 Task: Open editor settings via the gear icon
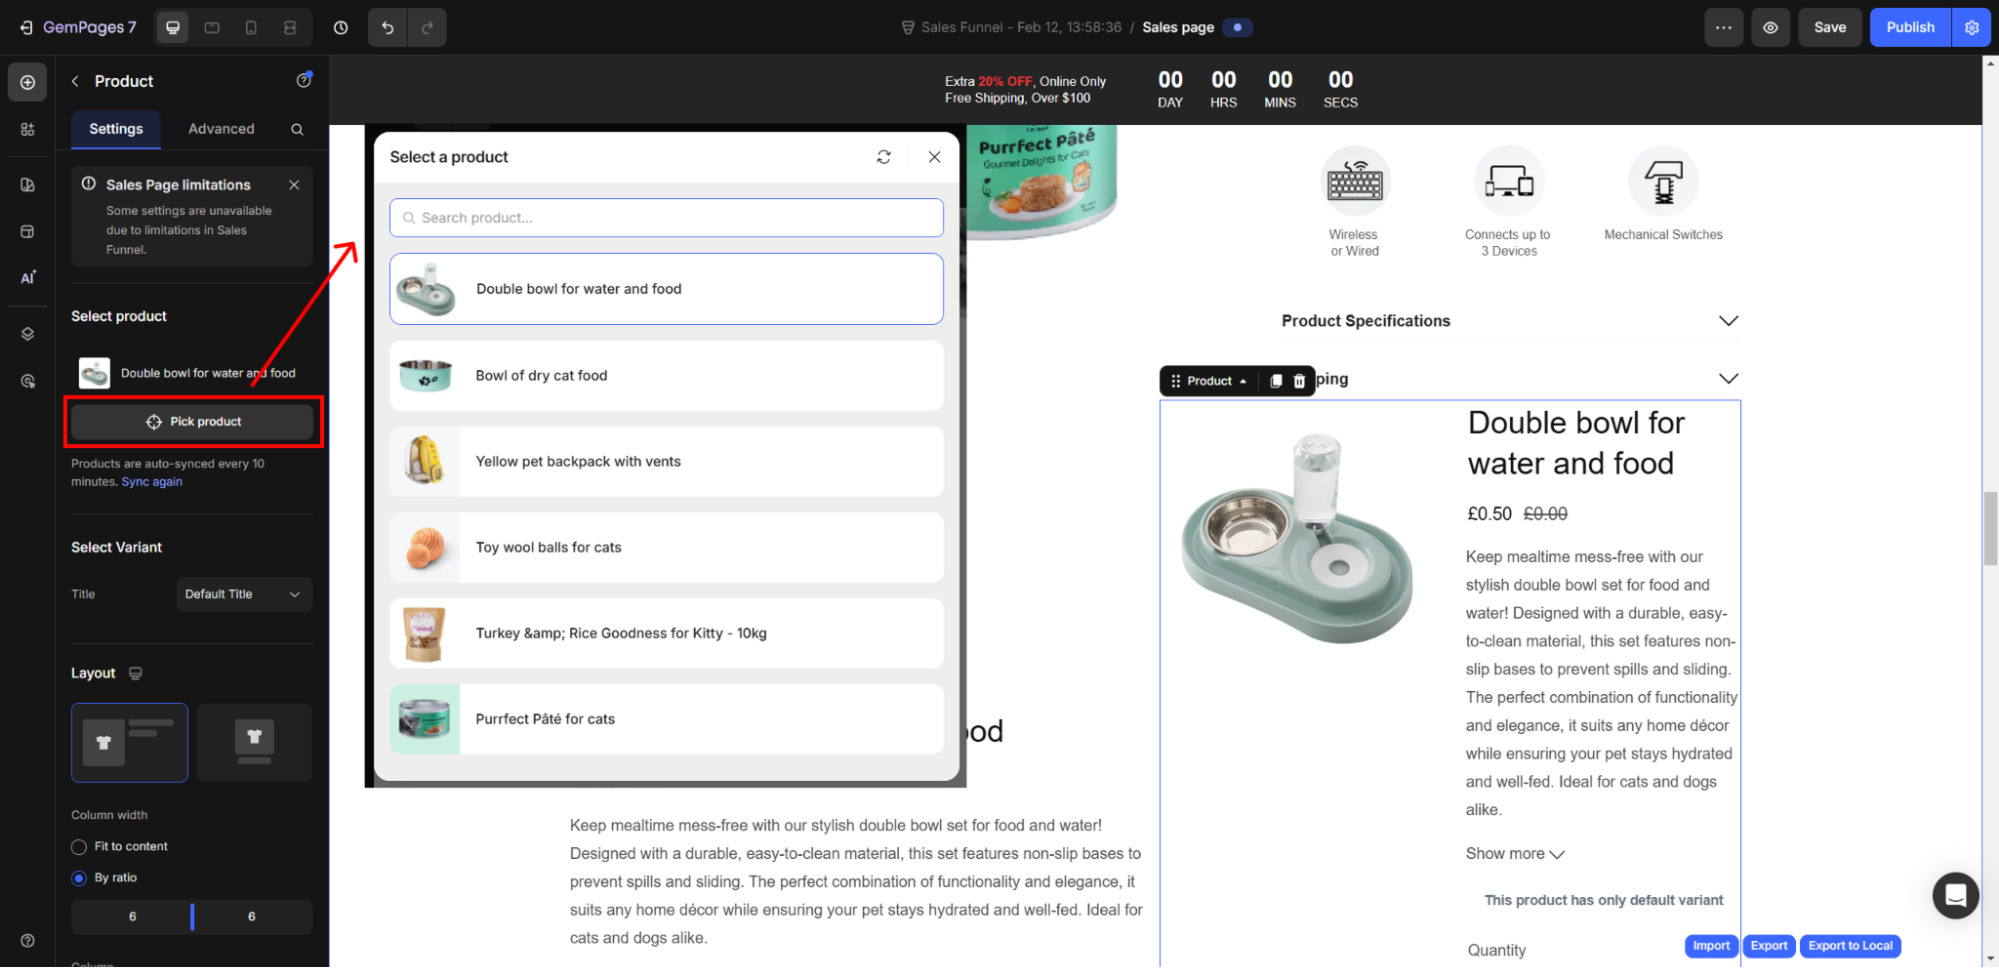pyautogui.click(x=1971, y=27)
